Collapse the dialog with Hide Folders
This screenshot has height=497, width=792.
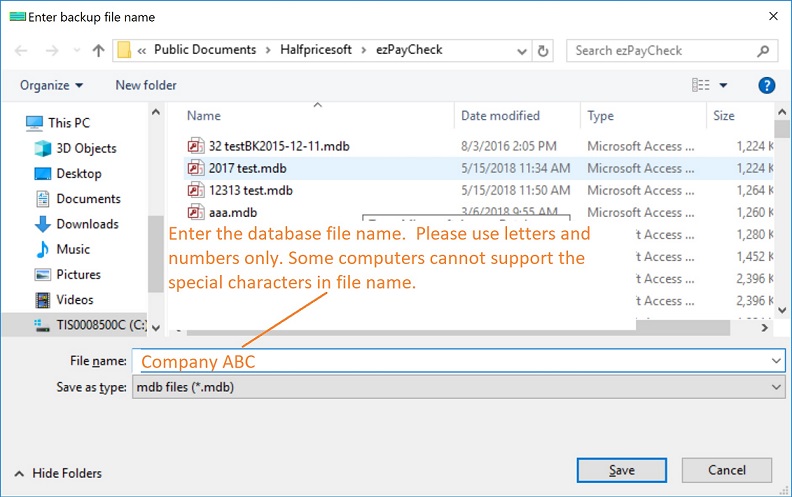[58, 473]
